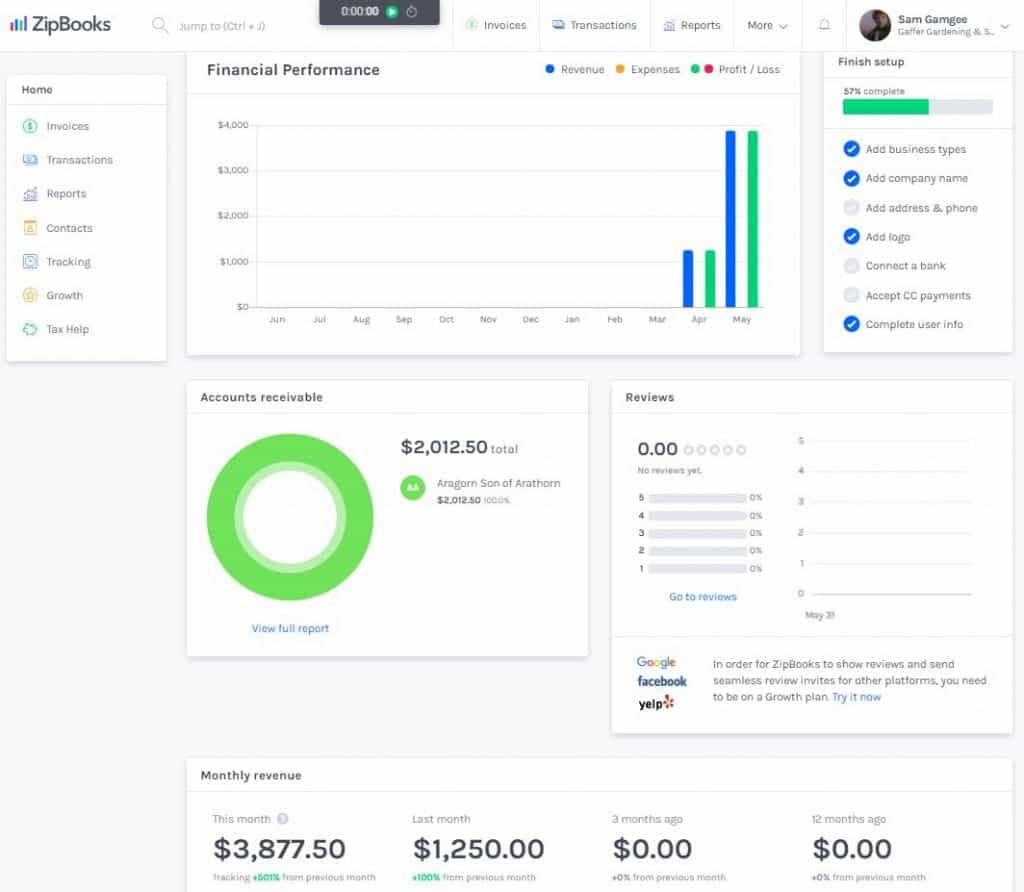Click the Growth sidebar icon
This screenshot has width=1024, height=892.
coord(30,295)
